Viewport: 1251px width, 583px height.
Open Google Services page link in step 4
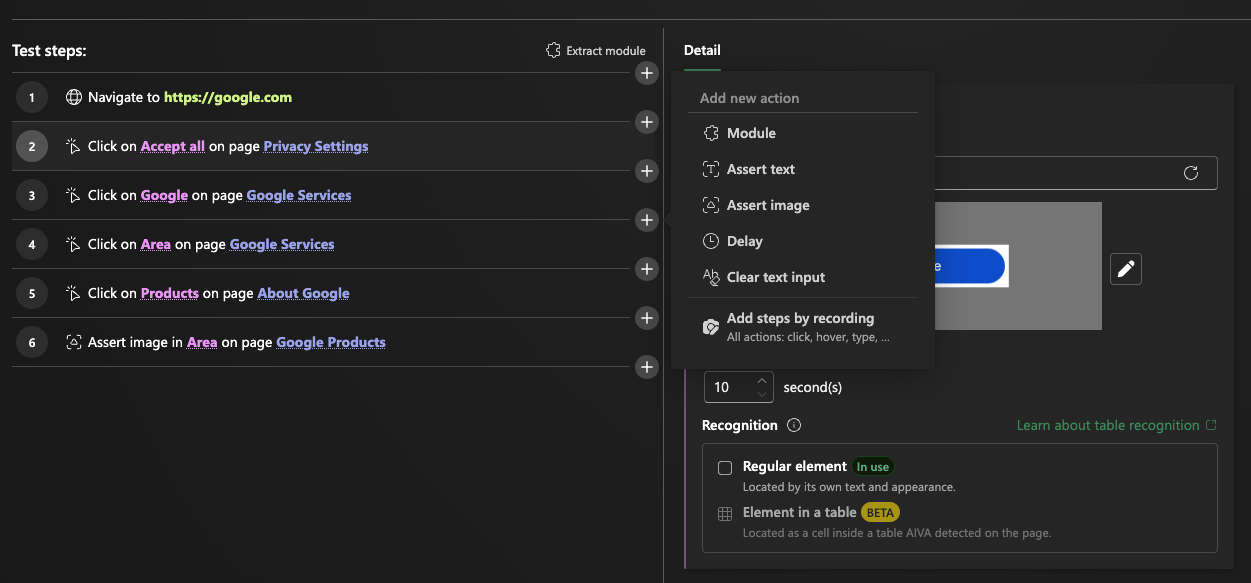point(282,244)
